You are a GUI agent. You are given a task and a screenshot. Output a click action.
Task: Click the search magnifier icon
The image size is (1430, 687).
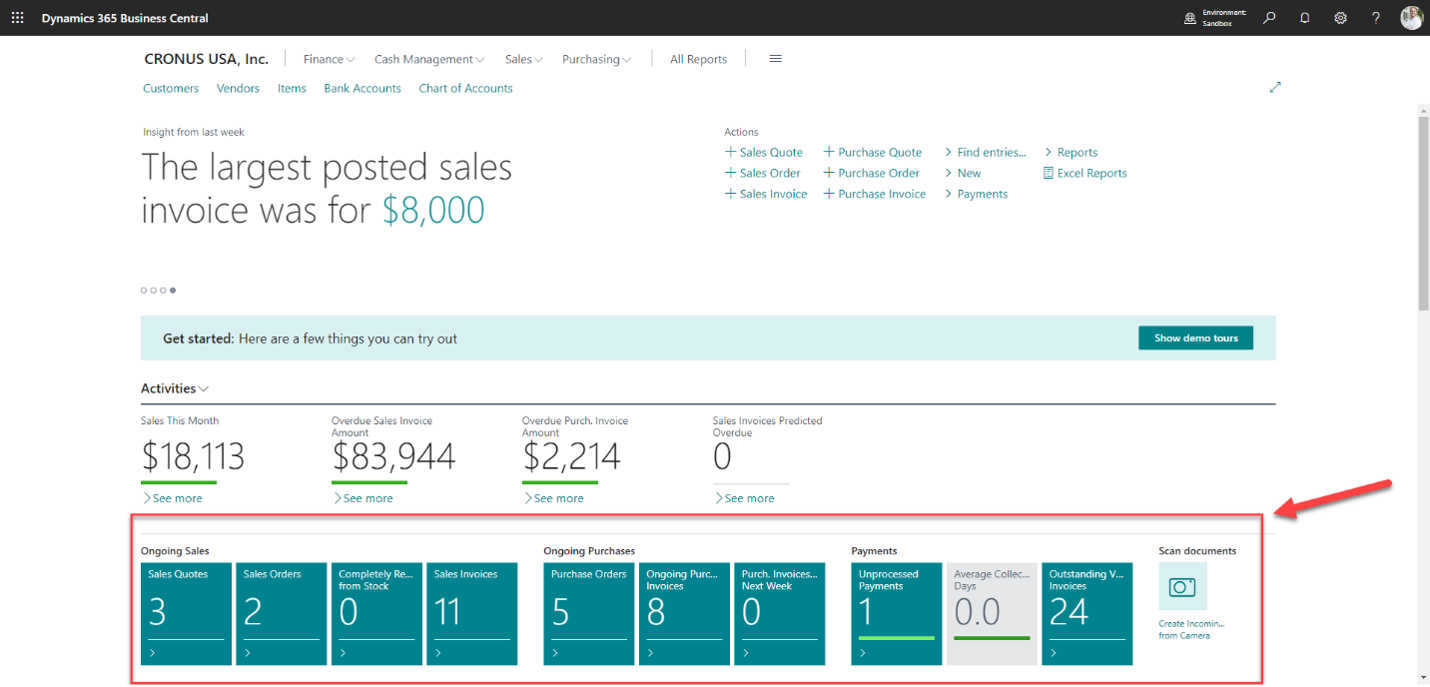(1269, 18)
